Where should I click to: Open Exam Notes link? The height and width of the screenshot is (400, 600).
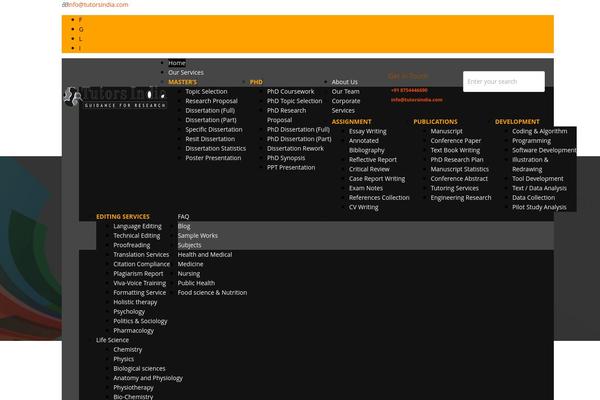366,188
